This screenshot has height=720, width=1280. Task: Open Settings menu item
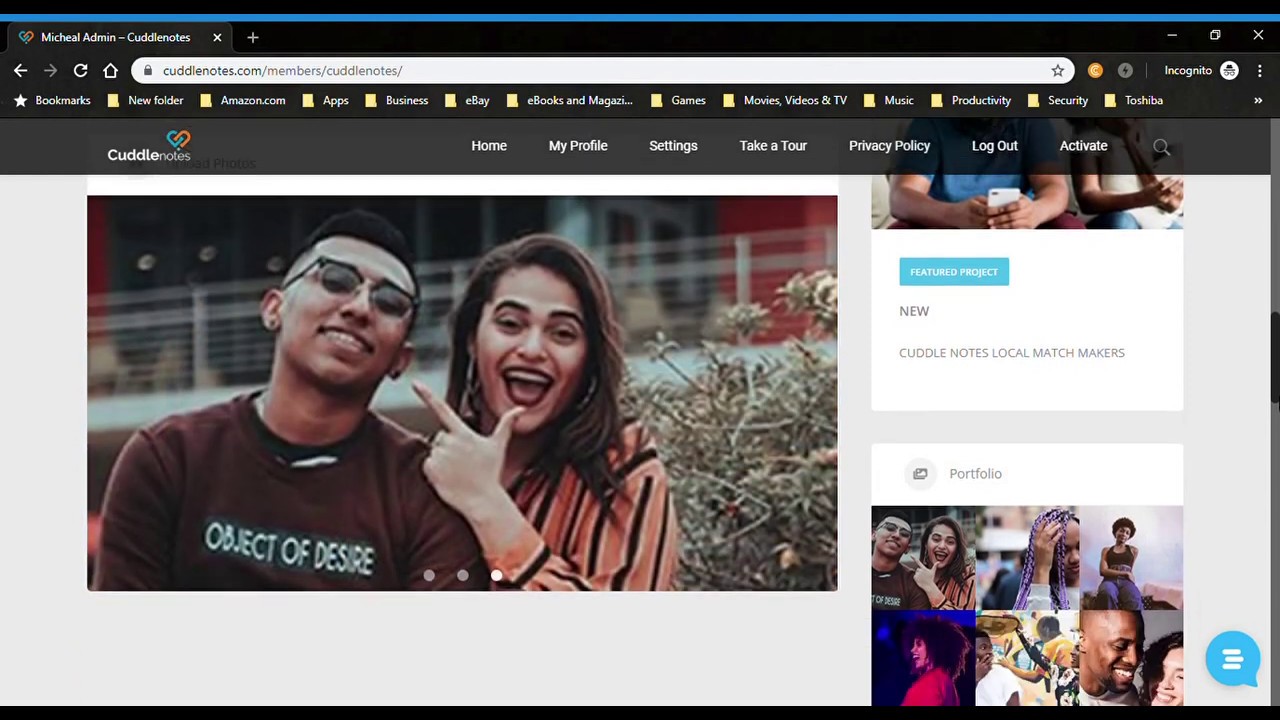[x=673, y=146]
